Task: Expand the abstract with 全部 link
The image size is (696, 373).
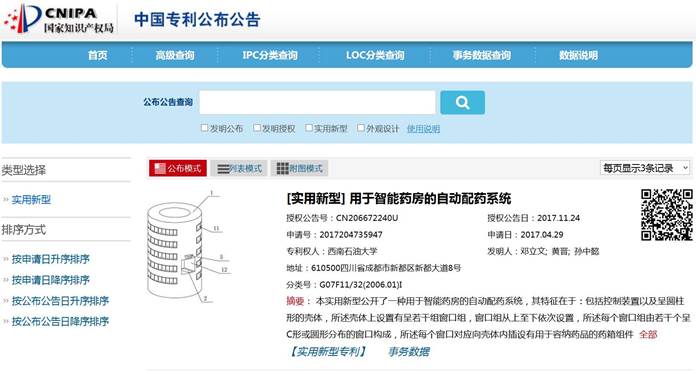Action: (648, 334)
